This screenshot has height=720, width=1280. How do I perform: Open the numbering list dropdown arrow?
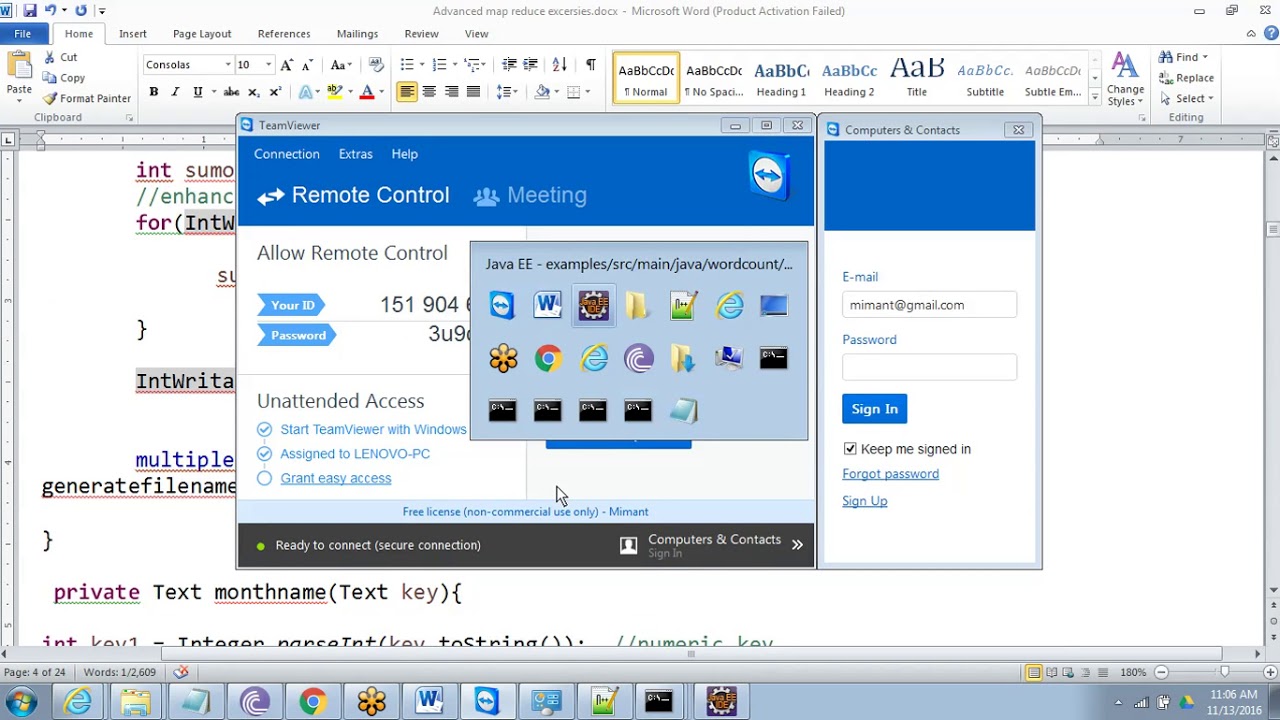453,65
